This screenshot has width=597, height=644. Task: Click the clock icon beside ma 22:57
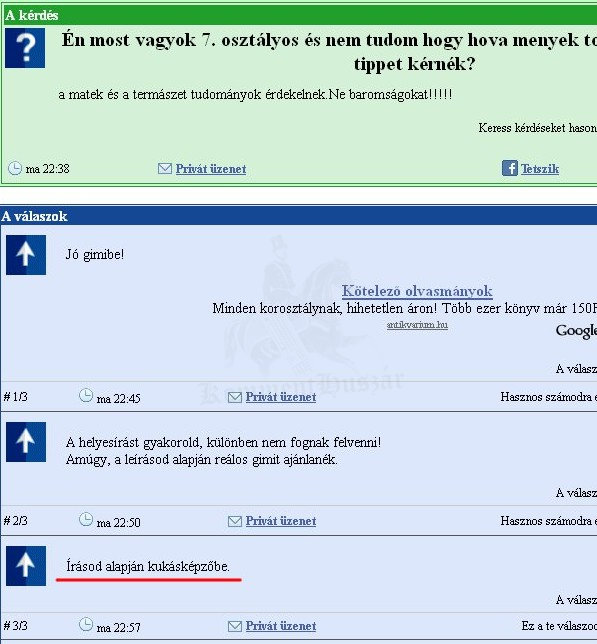(86, 625)
